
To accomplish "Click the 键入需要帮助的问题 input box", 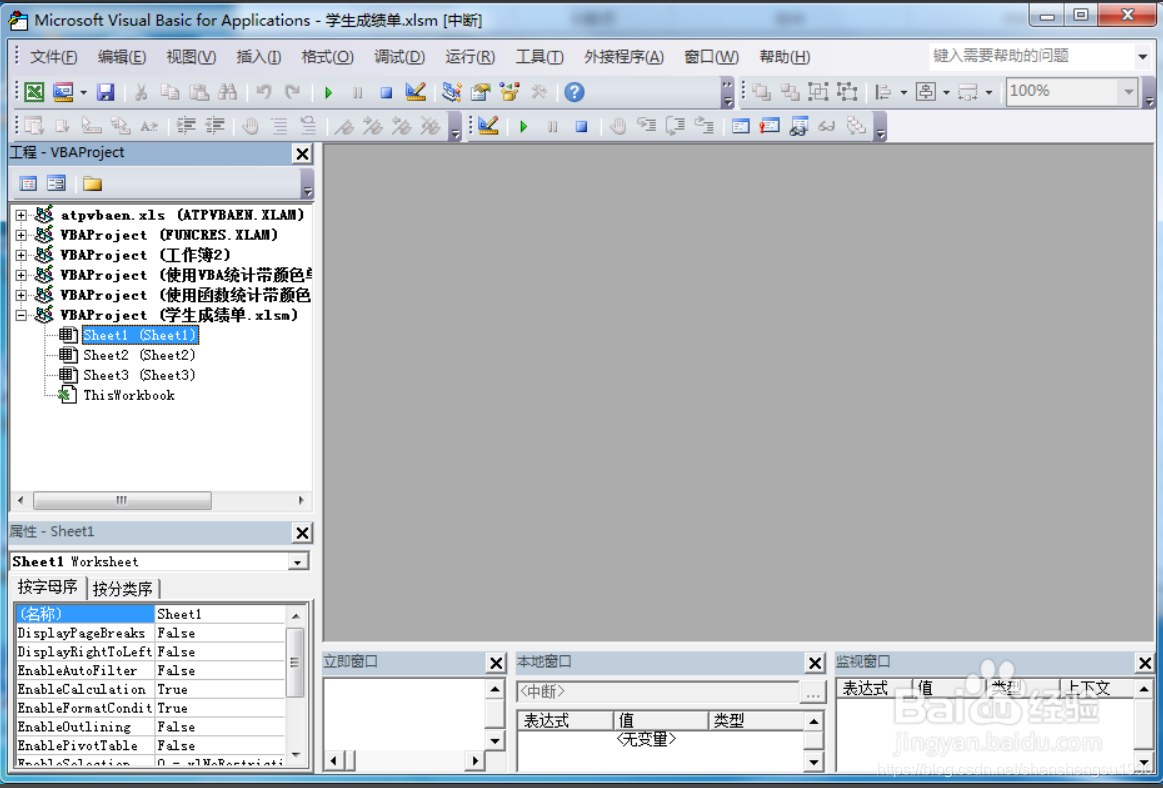I will tap(1031, 56).
